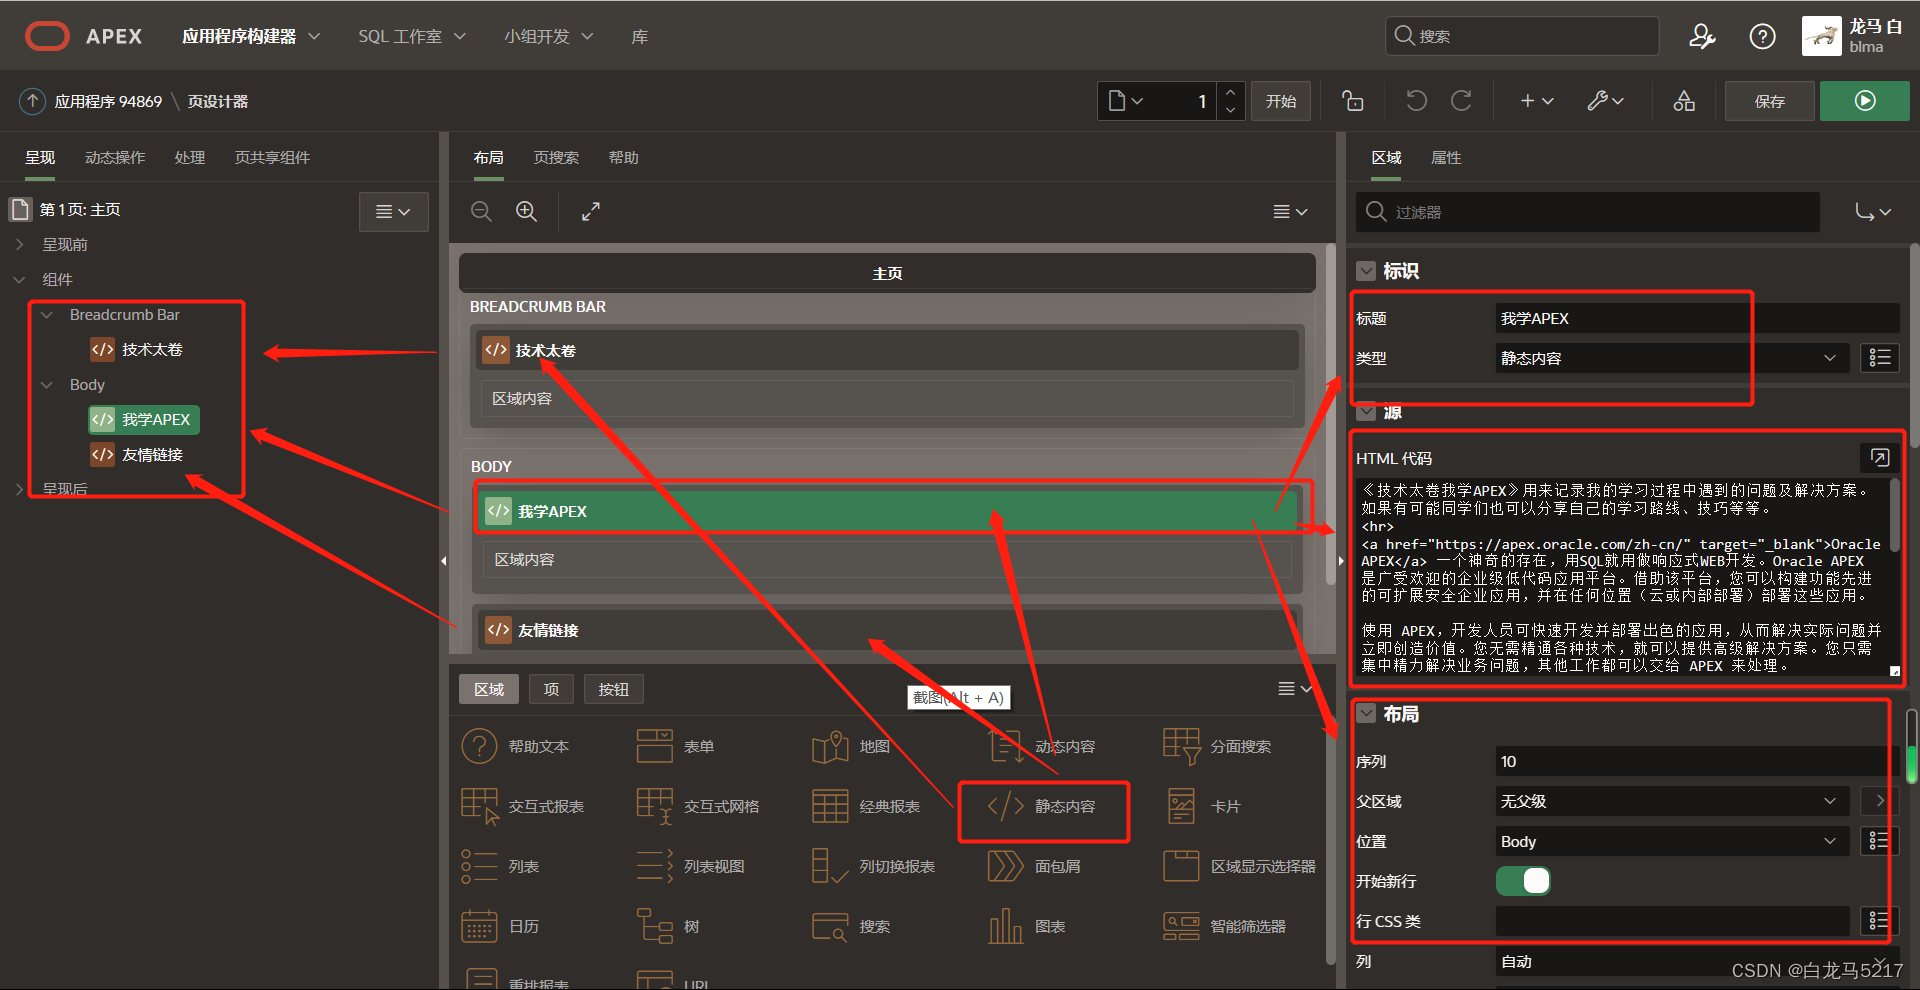The height and width of the screenshot is (990, 1920).
Task: Open the row CSS classes picker icon
Action: click(x=1880, y=921)
